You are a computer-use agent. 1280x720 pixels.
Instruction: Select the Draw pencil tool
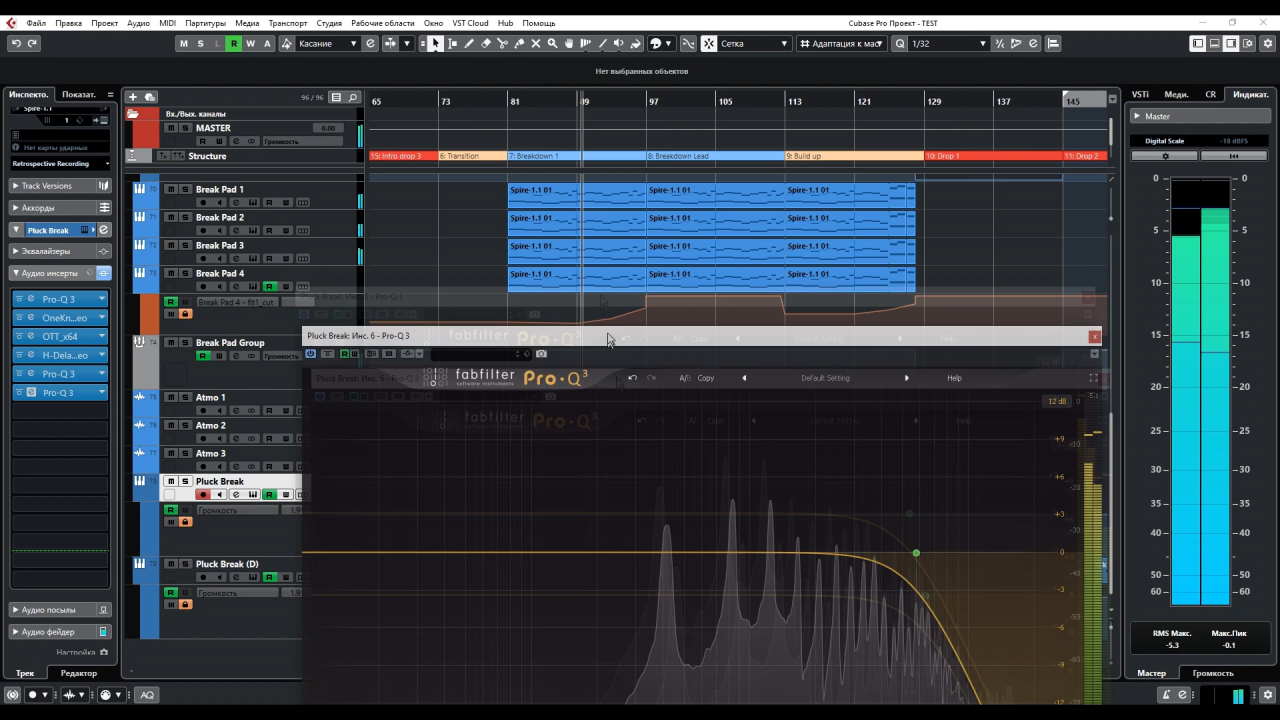(x=469, y=43)
